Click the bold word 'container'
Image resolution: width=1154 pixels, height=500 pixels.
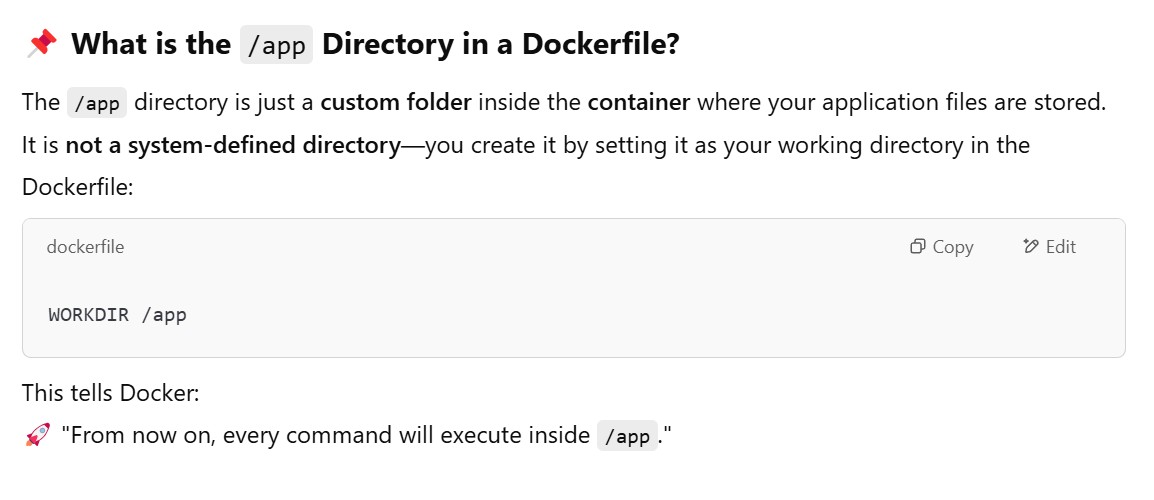point(638,103)
